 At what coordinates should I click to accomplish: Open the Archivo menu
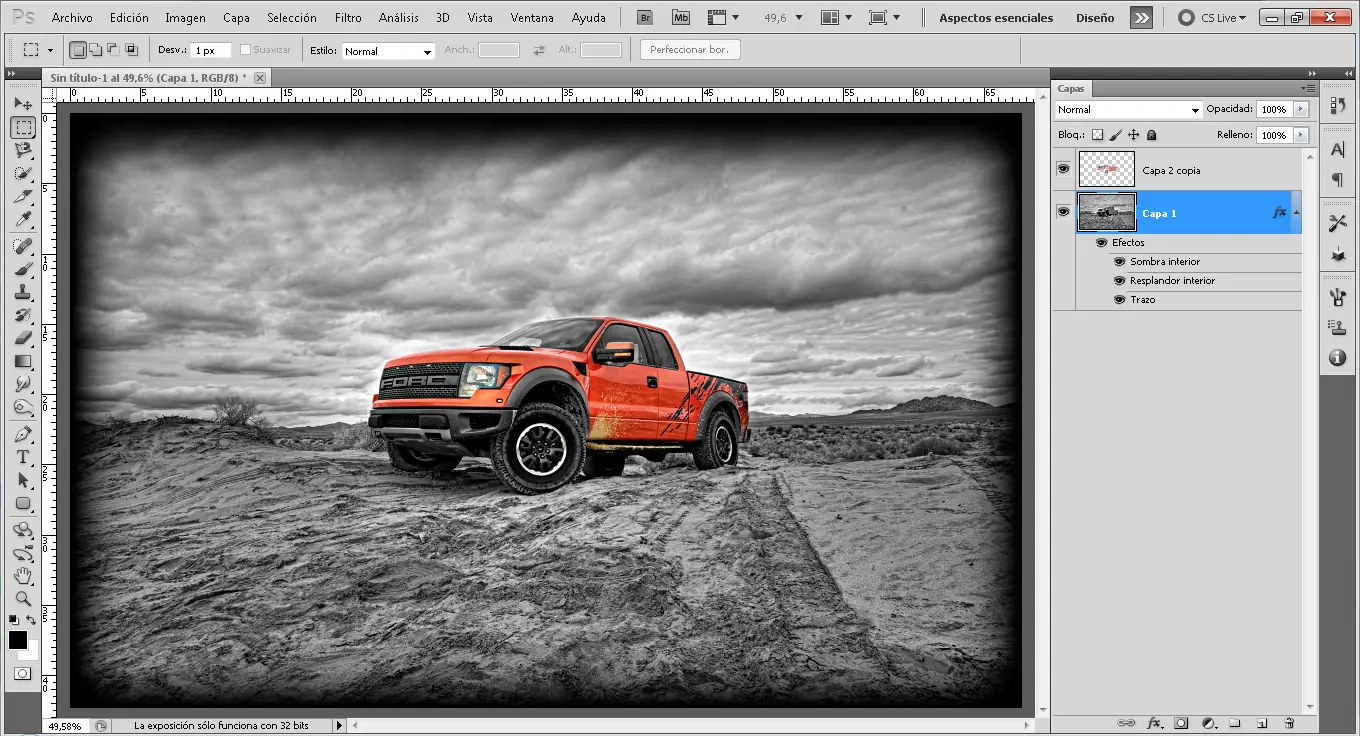point(72,18)
